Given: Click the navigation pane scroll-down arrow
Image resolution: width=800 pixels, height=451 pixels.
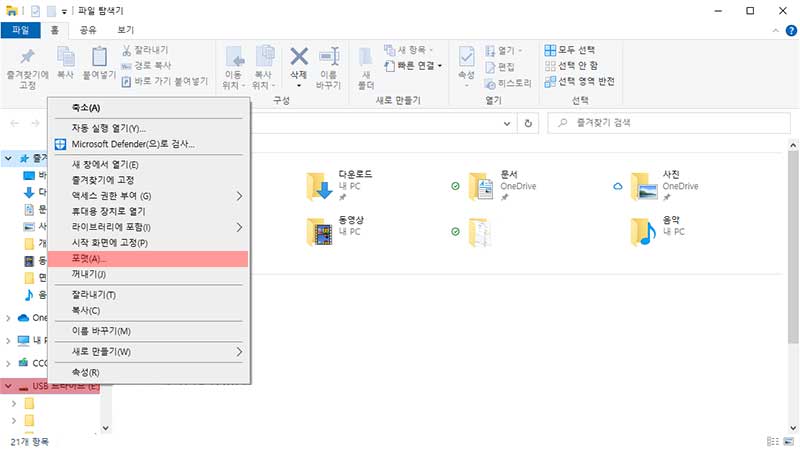Looking at the screenshot, I should point(106,429).
